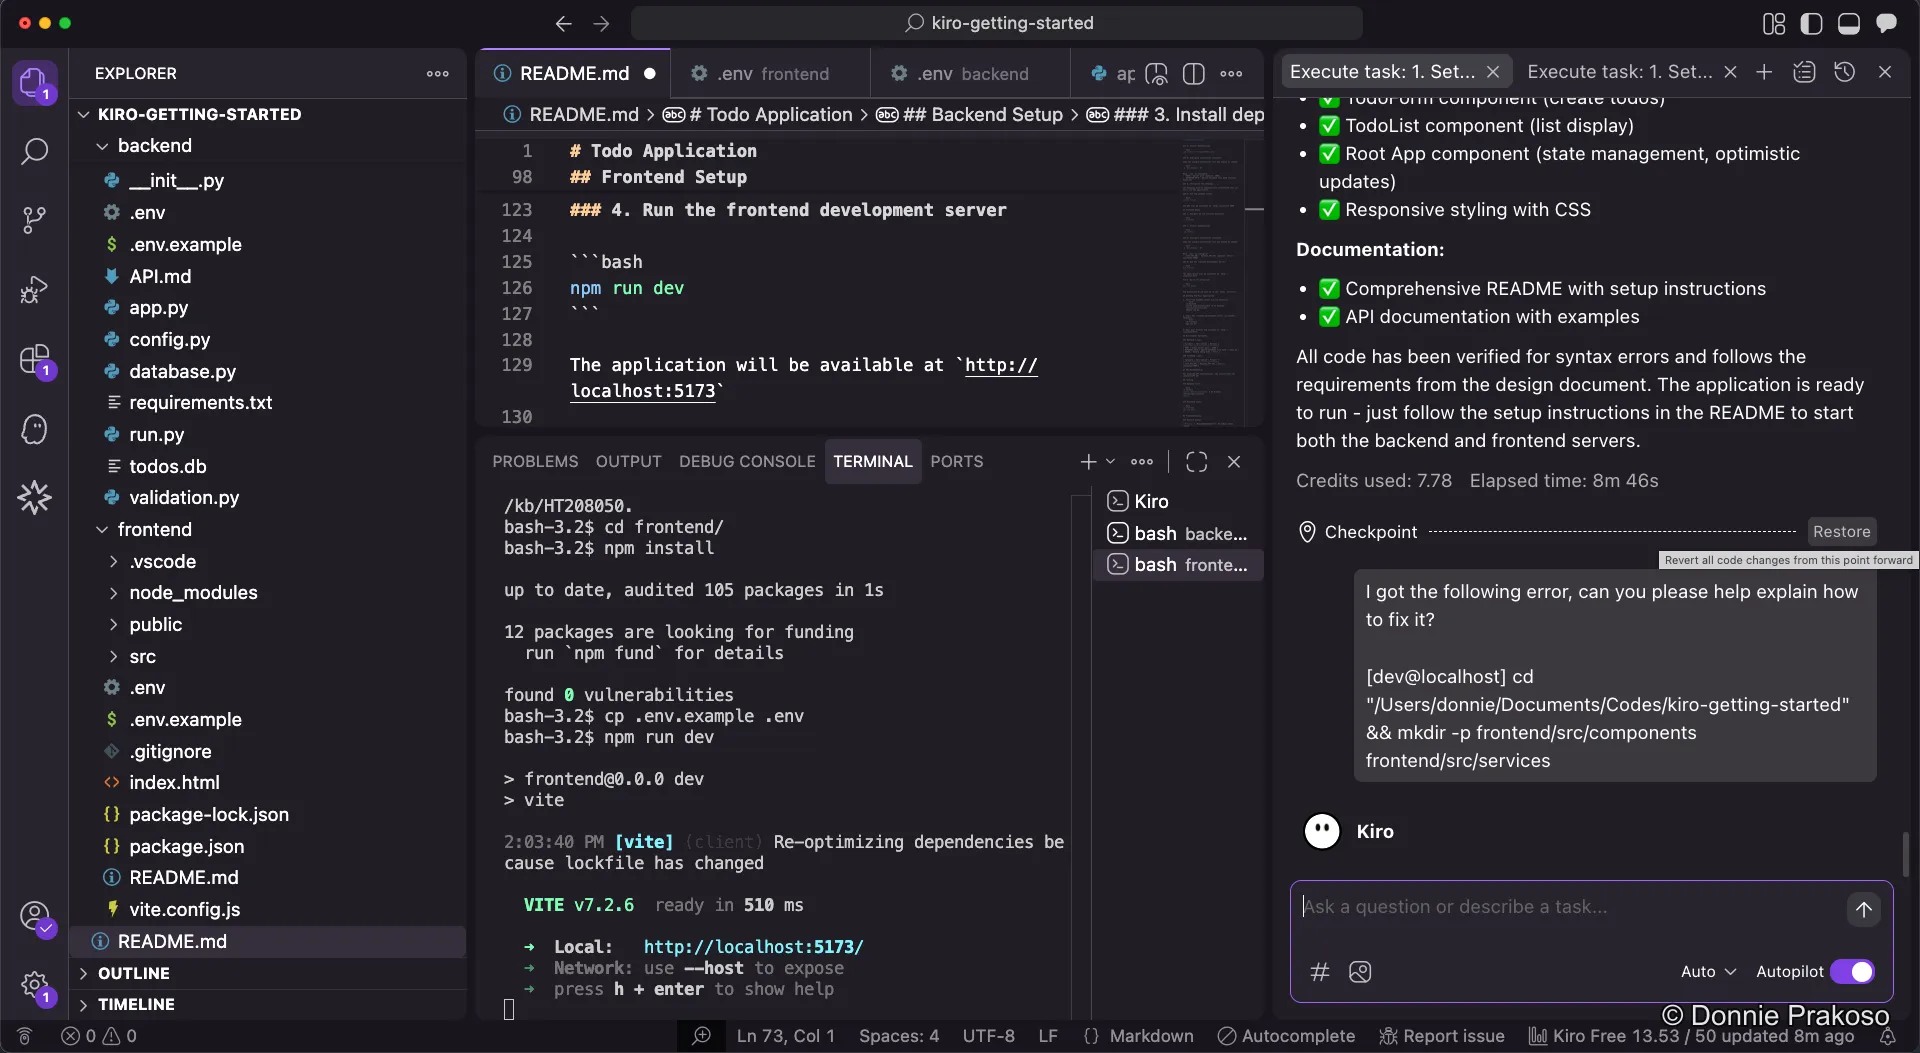This screenshot has height=1053, width=1920.
Task: Open the Run and Debug view
Action: click(x=35, y=289)
